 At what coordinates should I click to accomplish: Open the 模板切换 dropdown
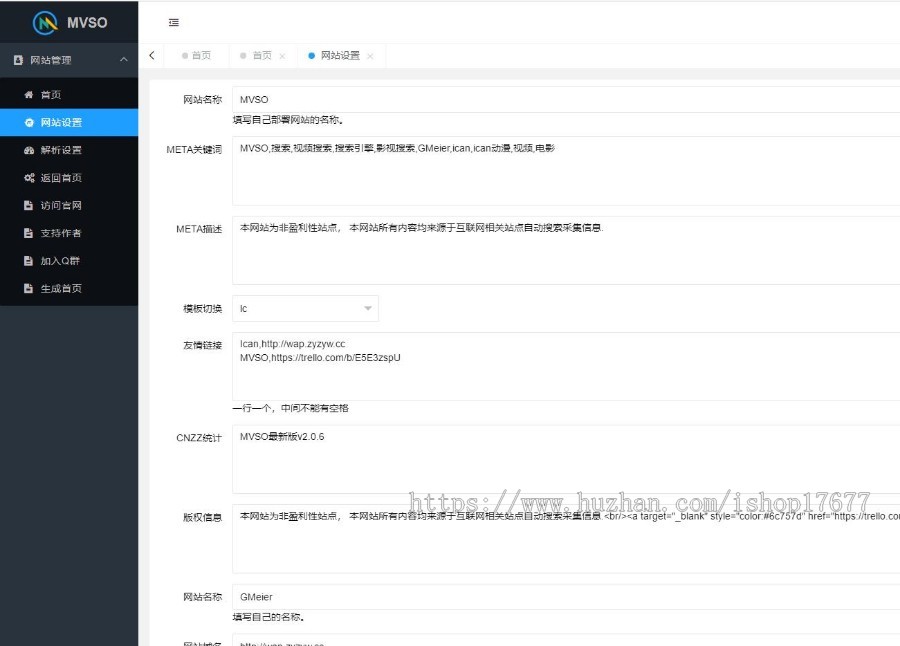[x=305, y=308]
